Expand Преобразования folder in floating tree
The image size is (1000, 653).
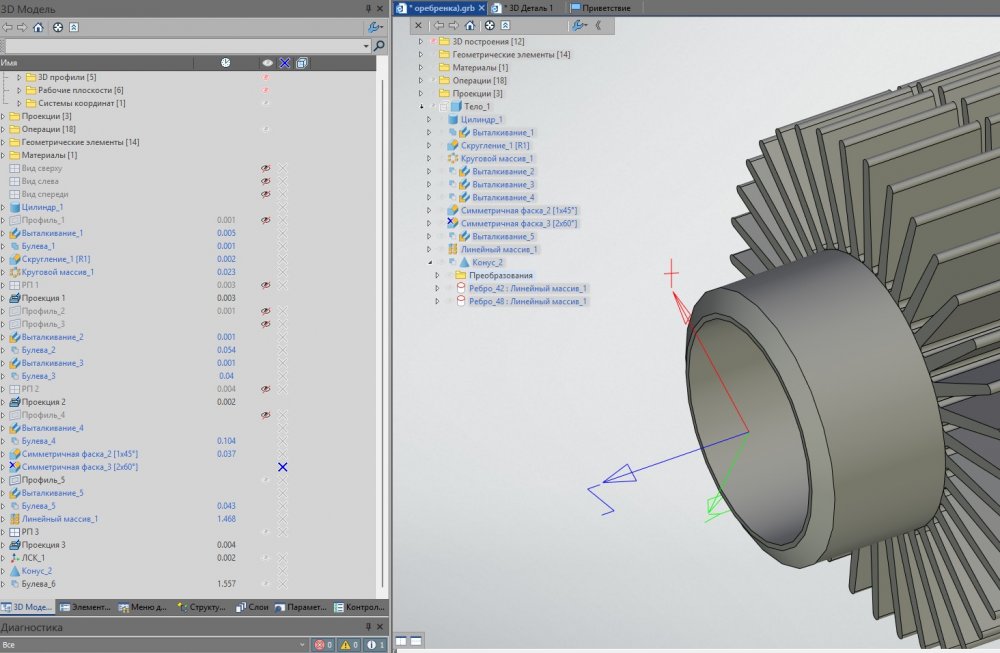tap(437, 275)
